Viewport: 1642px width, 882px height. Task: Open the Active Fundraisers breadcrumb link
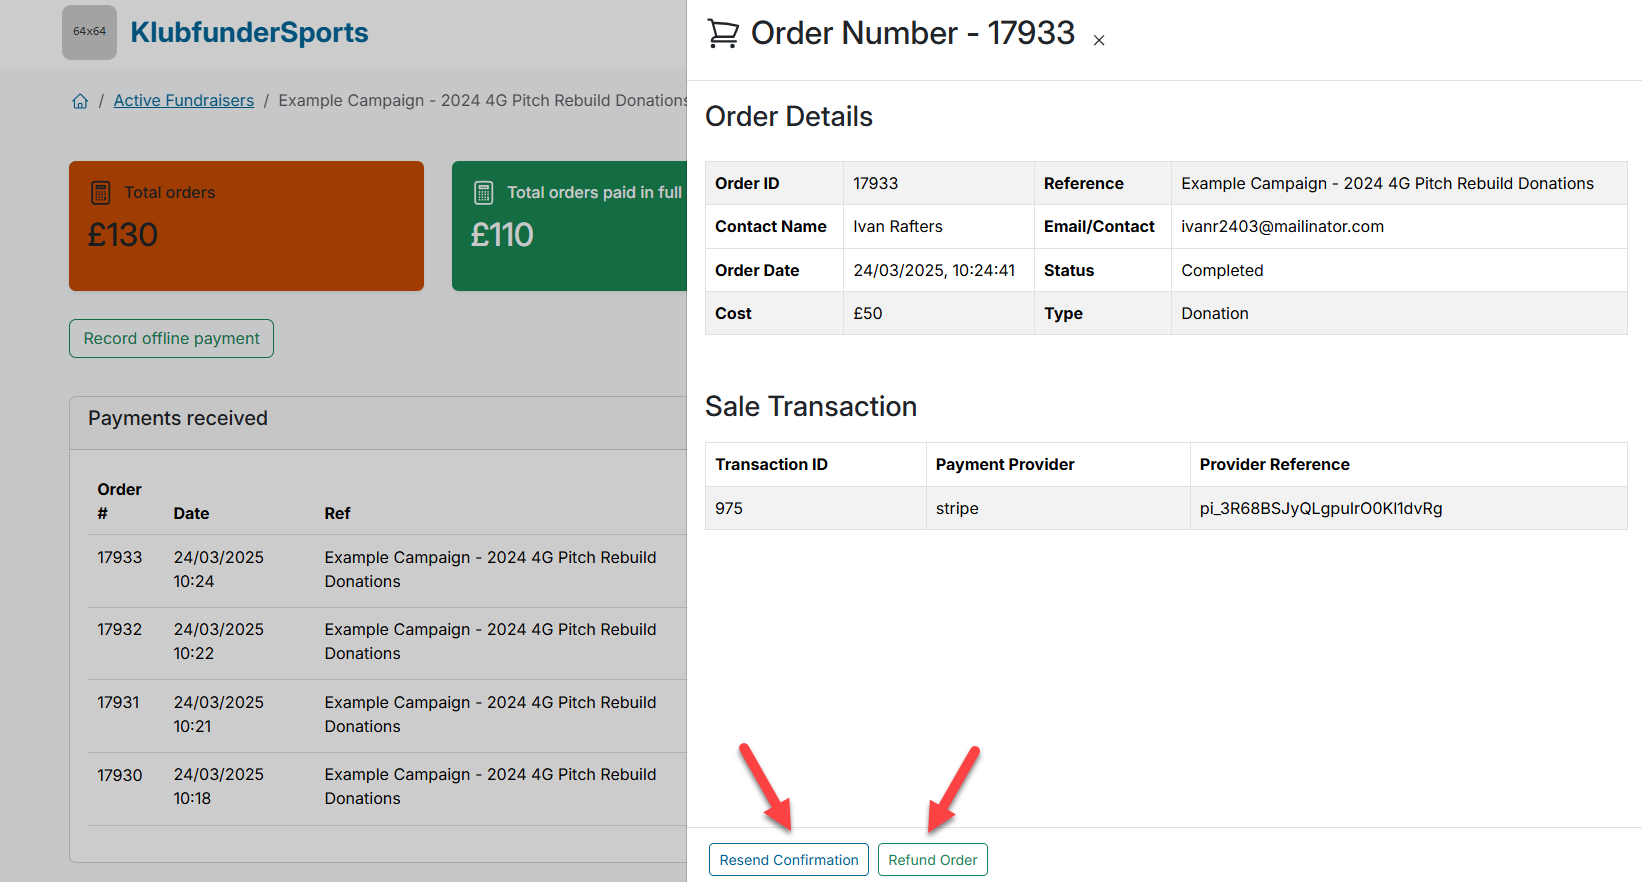[x=184, y=100]
